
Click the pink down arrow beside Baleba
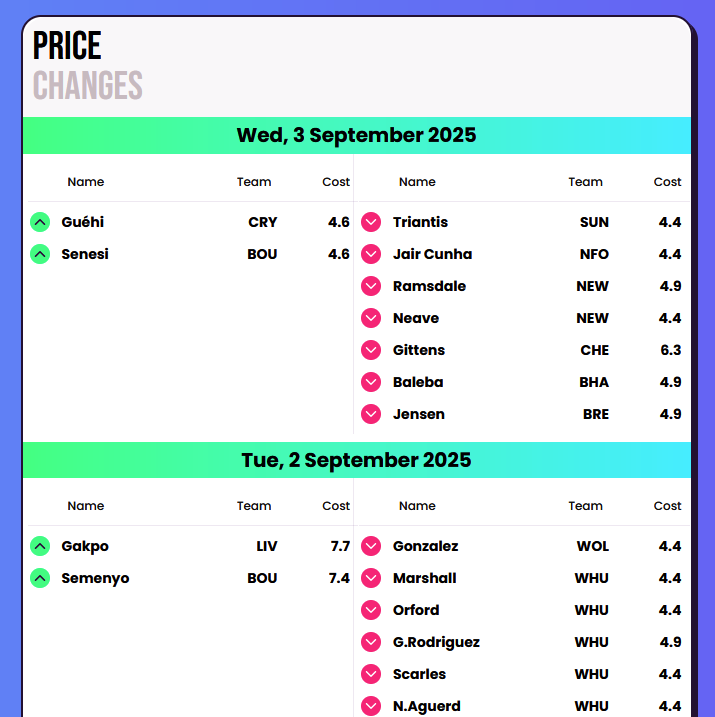pos(371,382)
